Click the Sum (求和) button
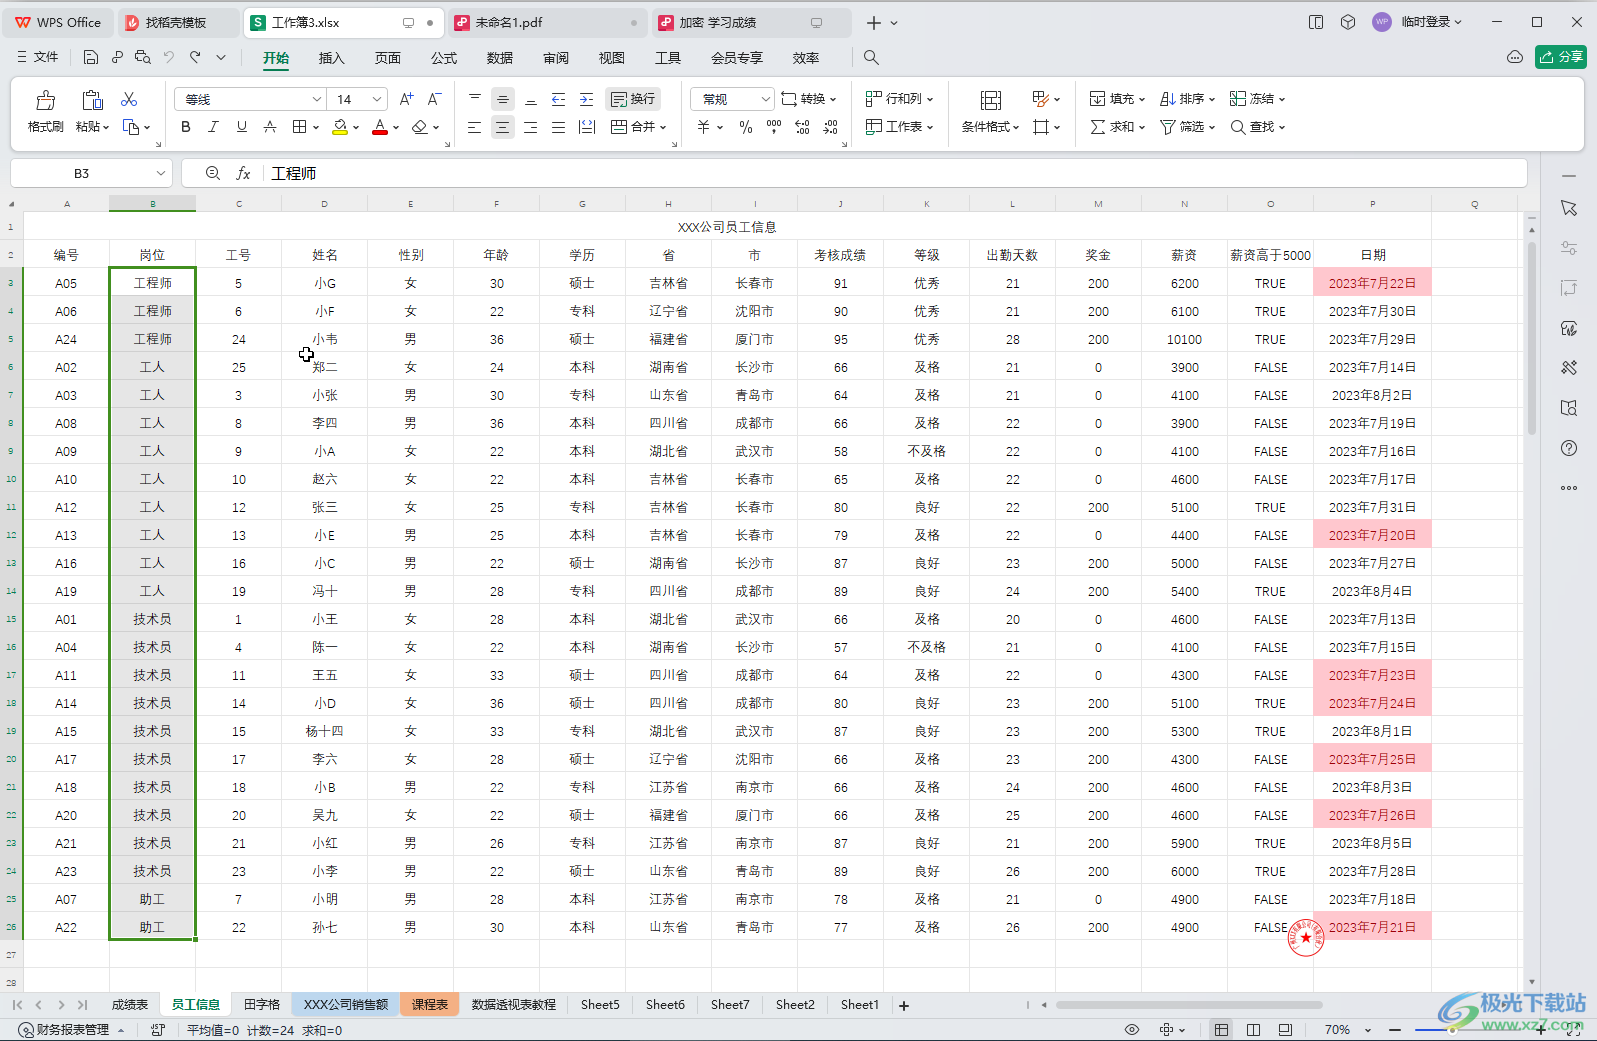The image size is (1597, 1041). pos(1117,127)
